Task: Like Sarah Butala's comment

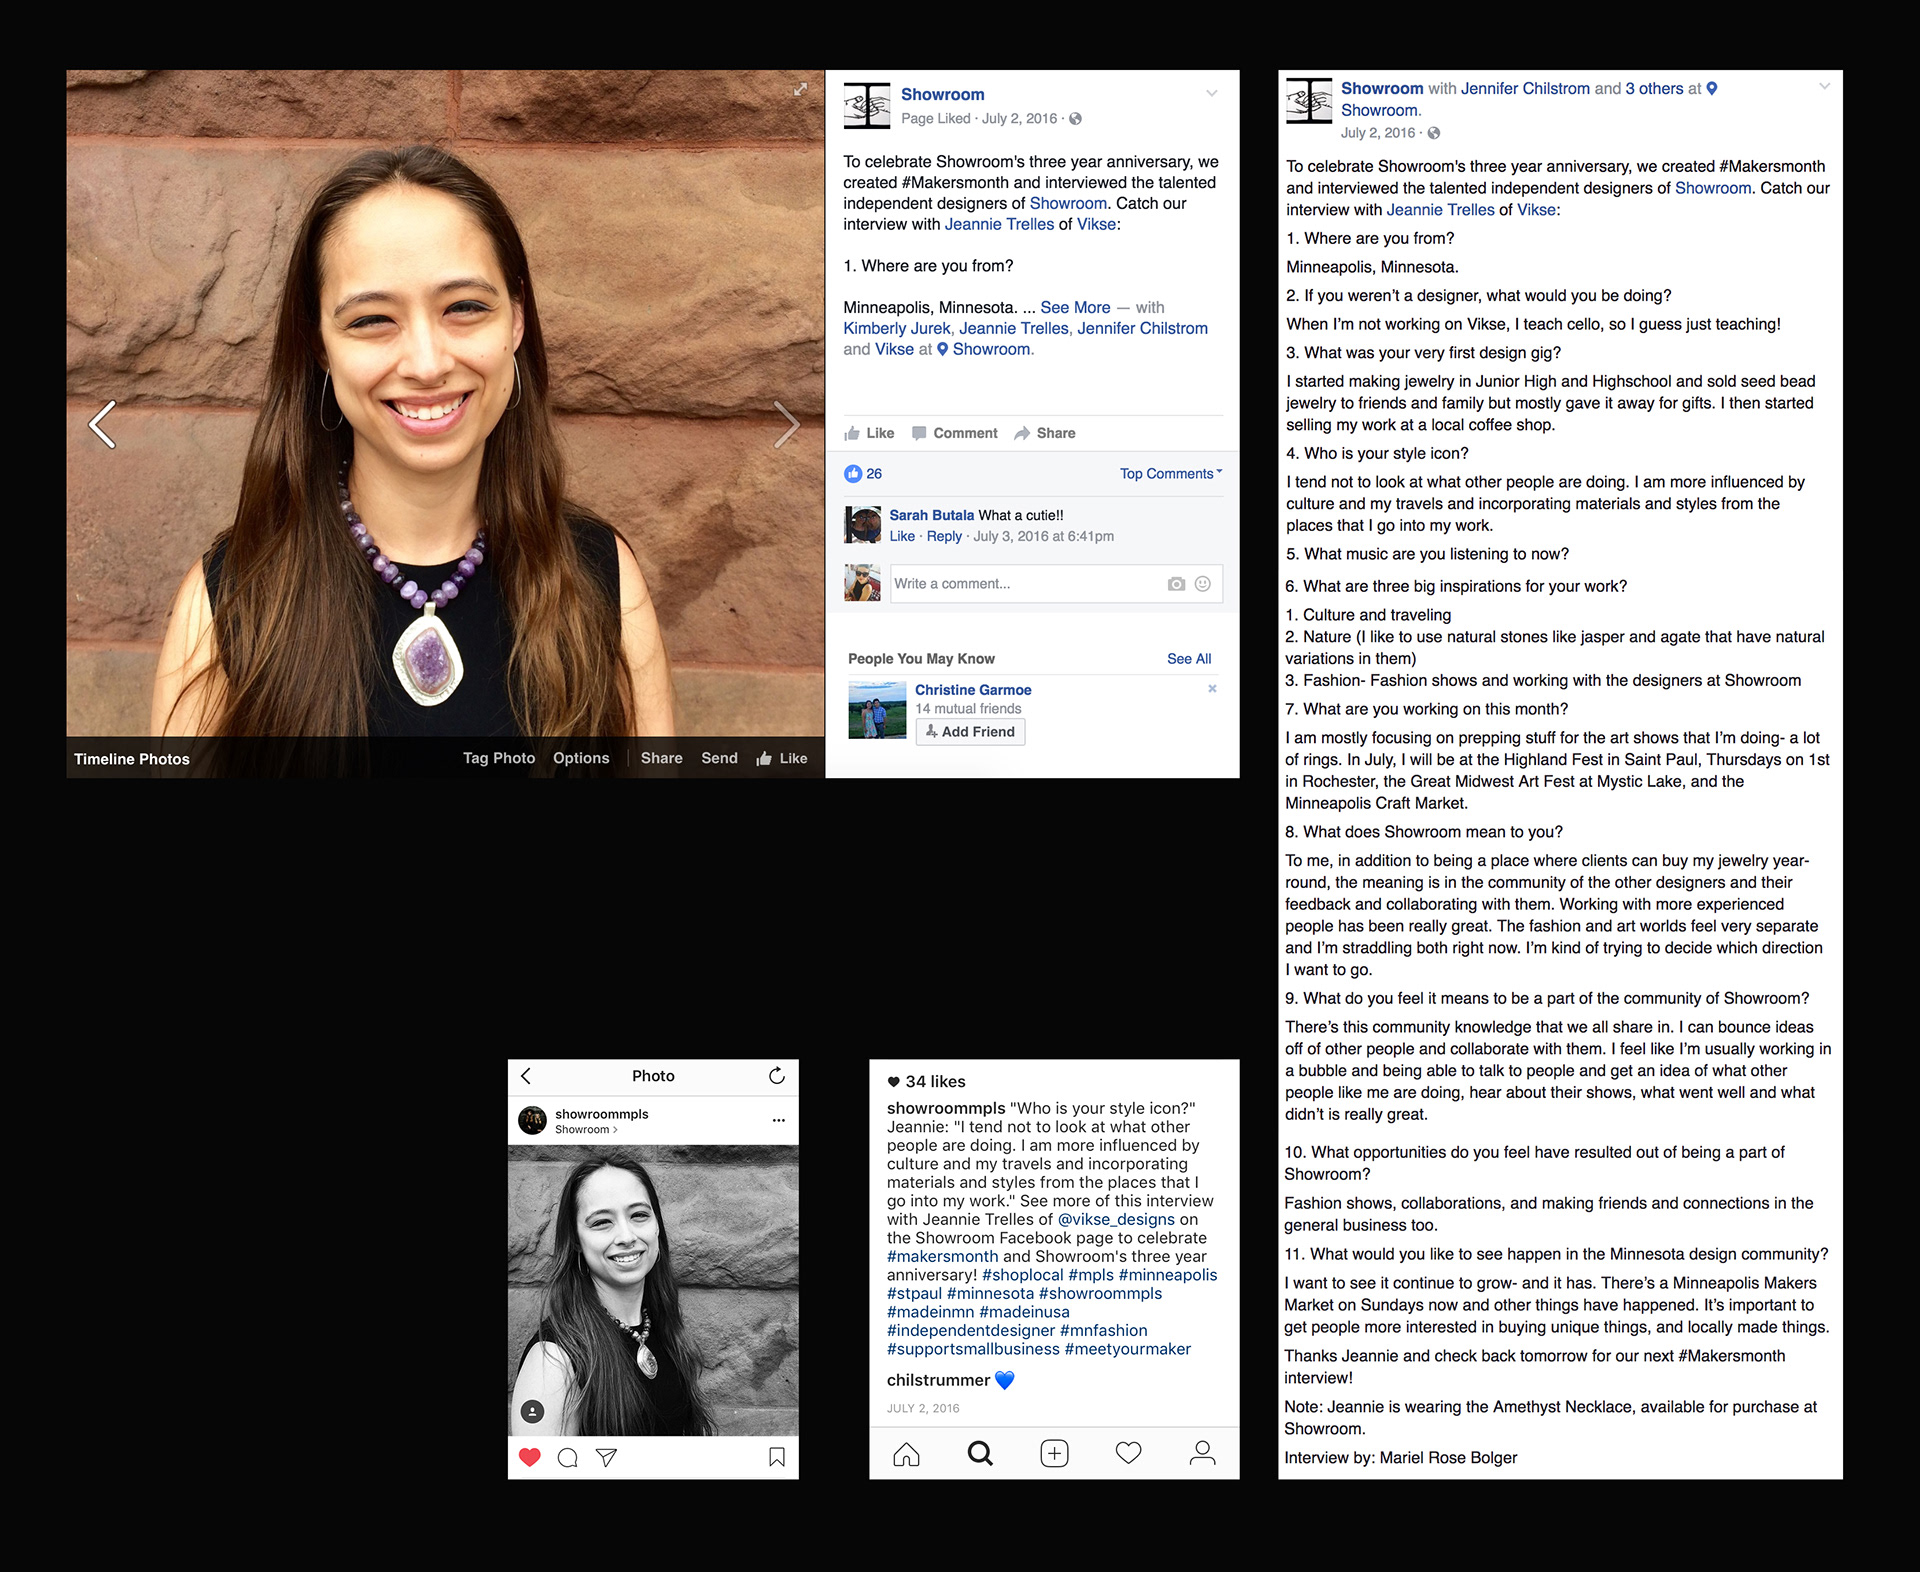Action: click(x=902, y=536)
